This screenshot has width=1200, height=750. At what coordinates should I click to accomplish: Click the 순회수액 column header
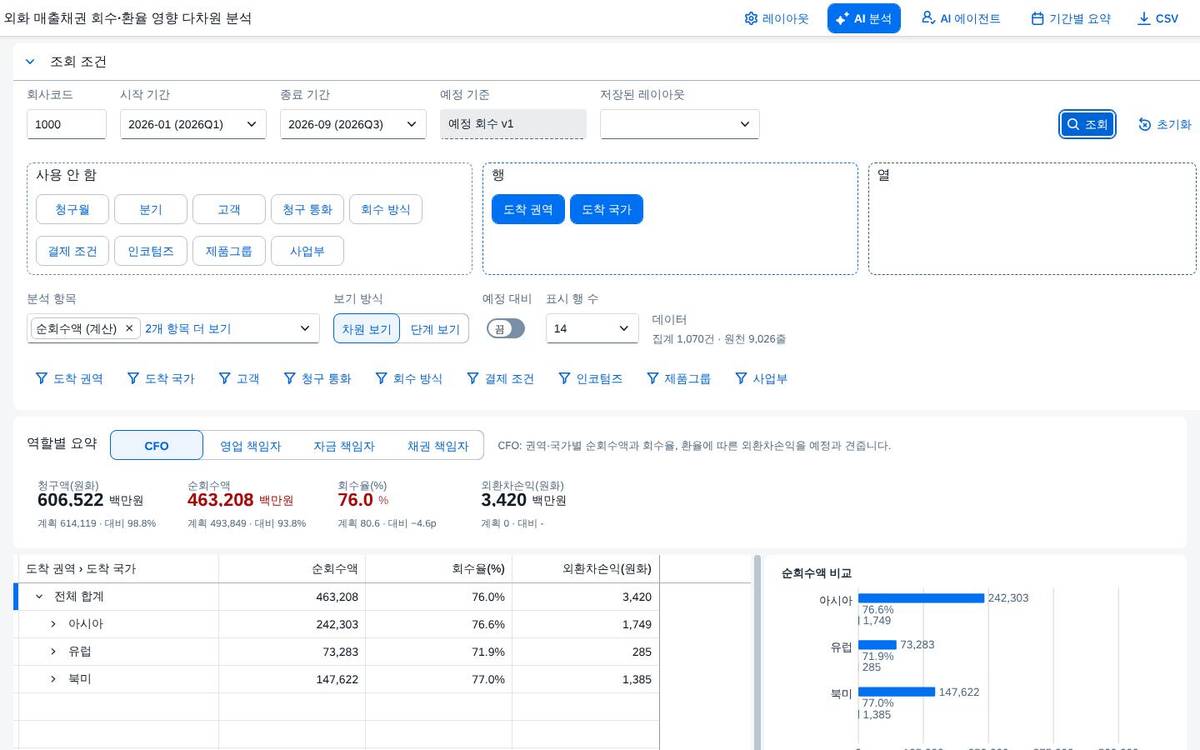click(x=292, y=569)
